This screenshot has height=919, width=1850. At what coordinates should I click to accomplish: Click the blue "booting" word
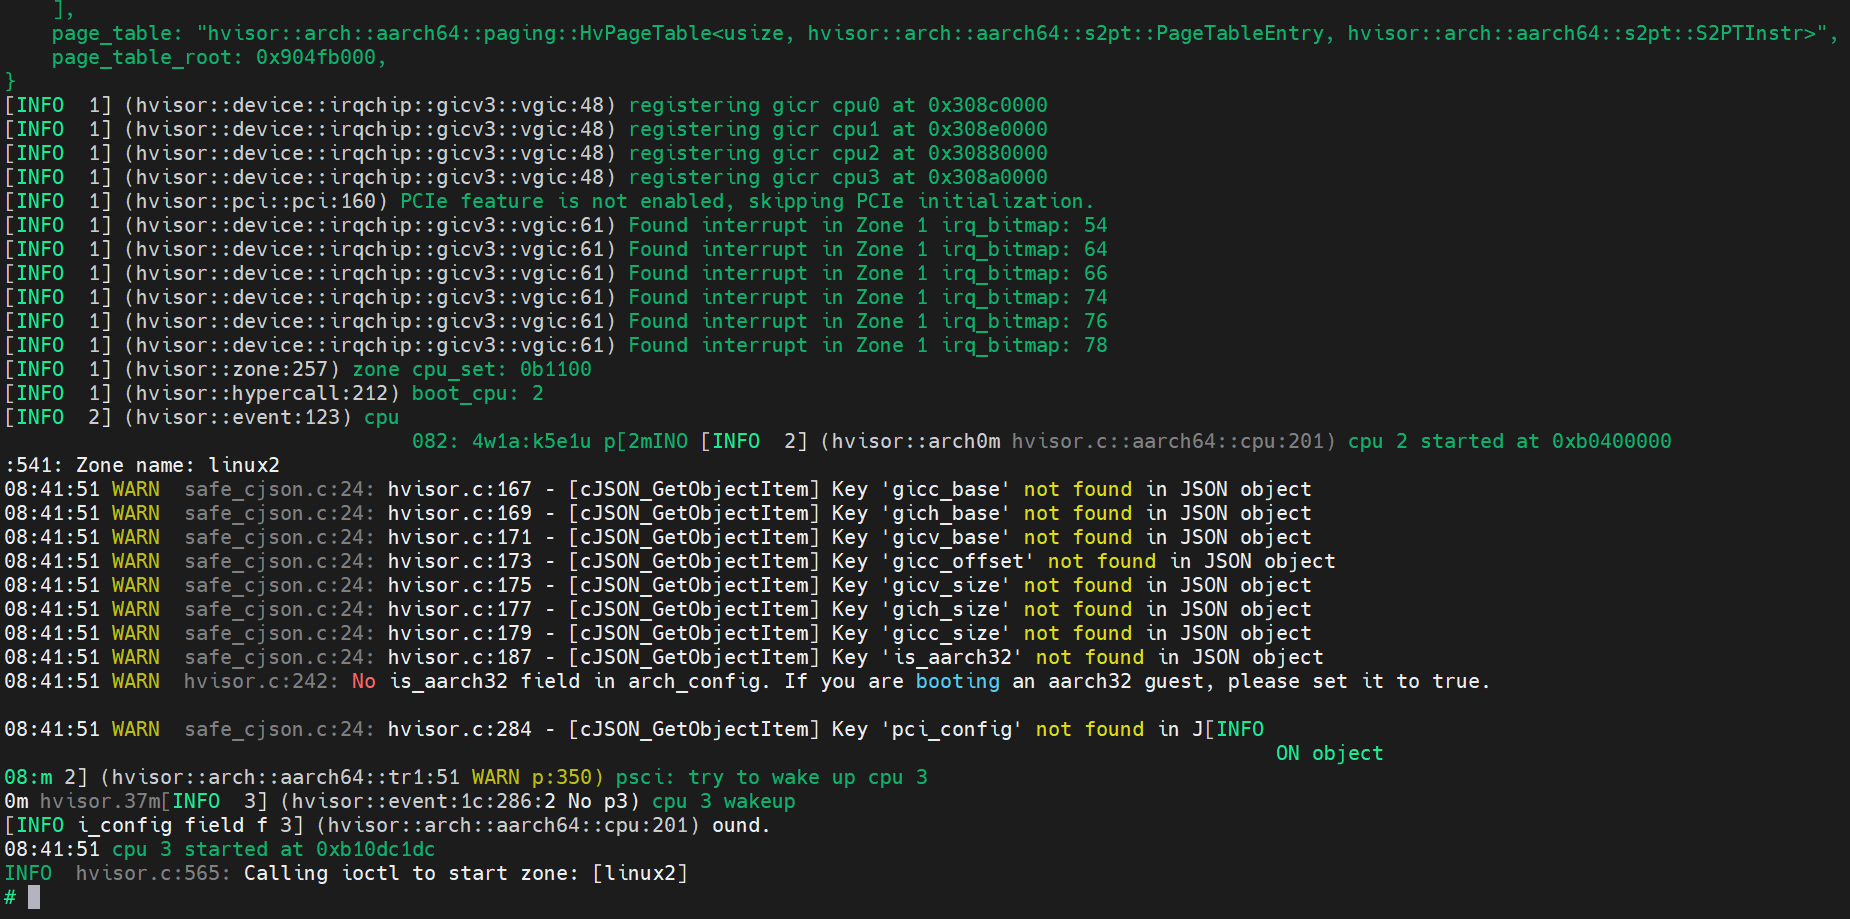point(957,681)
